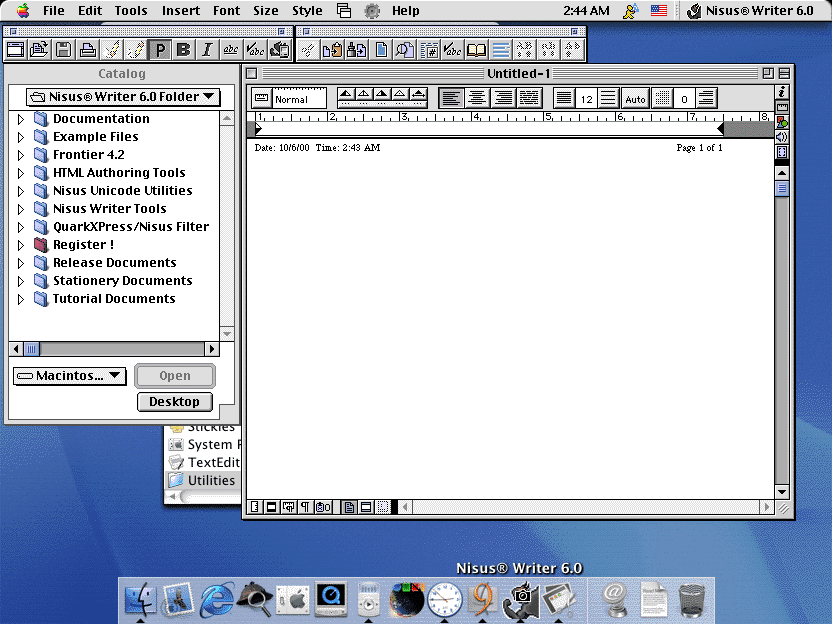Click the document scroll down arrow

click(782, 492)
